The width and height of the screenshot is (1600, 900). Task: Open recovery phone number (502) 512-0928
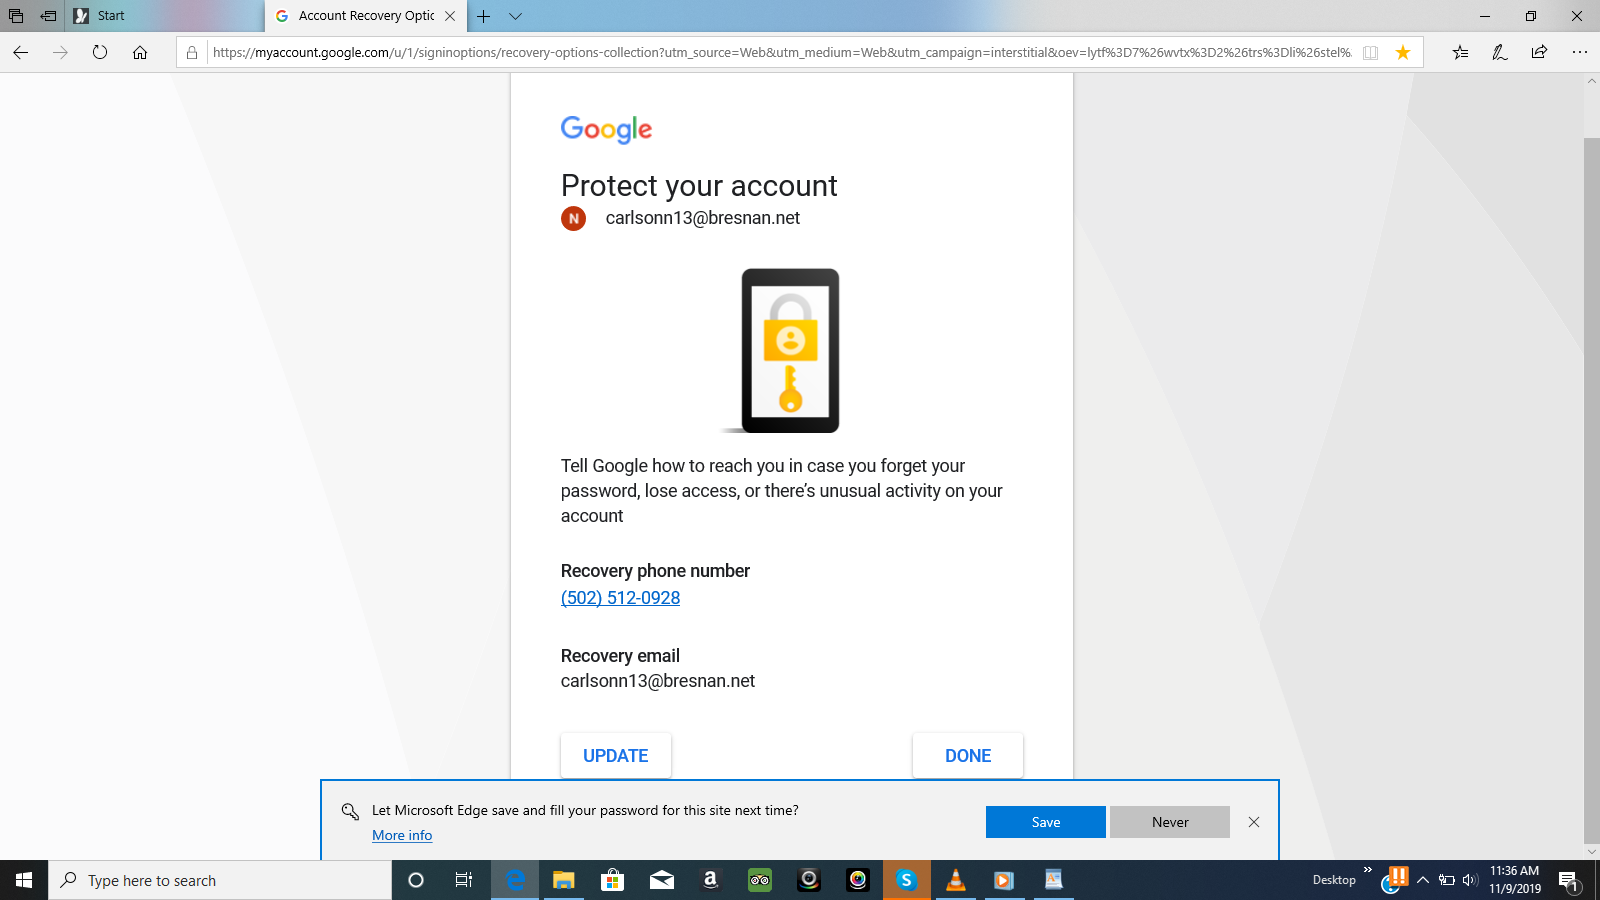(x=620, y=598)
